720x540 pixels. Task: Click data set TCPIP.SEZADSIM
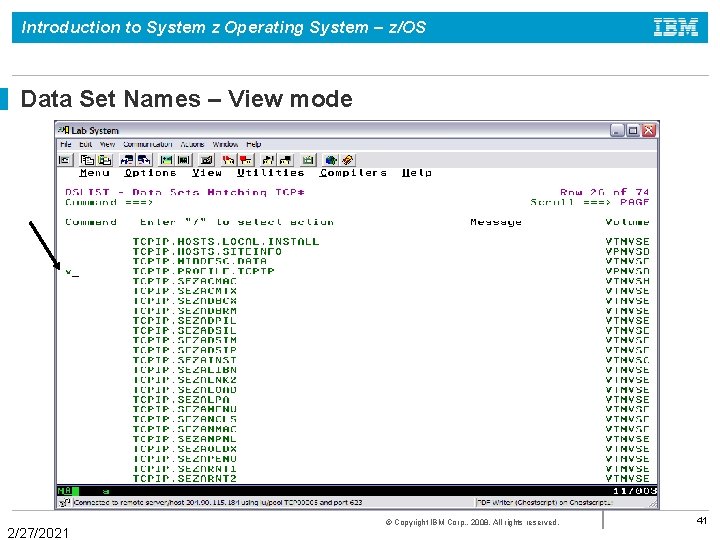point(185,340)
